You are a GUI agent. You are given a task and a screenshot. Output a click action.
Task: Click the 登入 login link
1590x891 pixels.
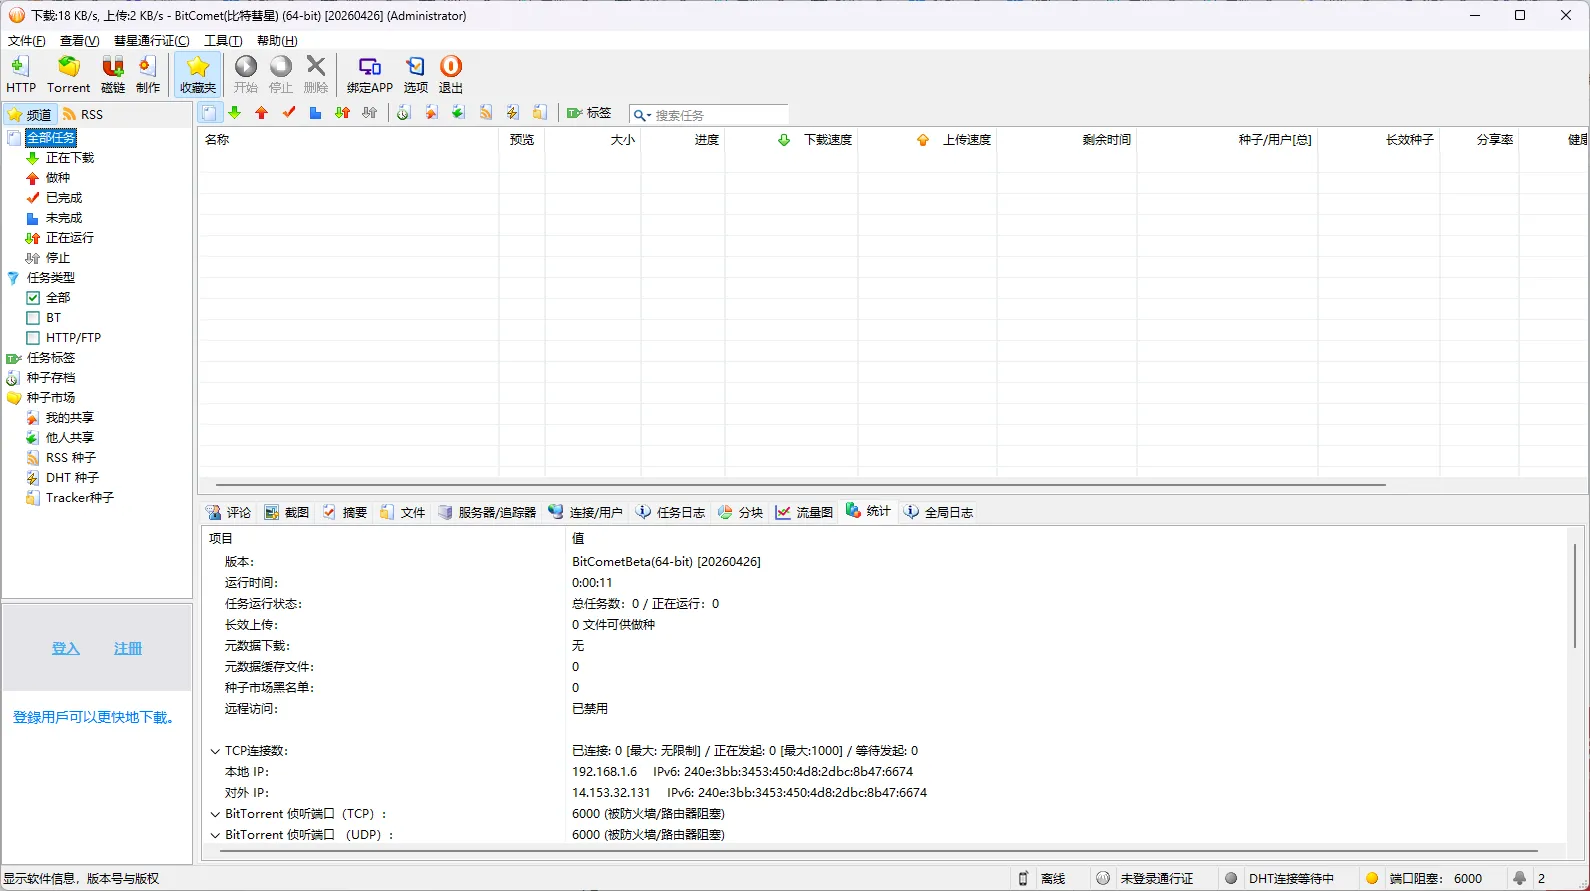[x=65, y=649]
